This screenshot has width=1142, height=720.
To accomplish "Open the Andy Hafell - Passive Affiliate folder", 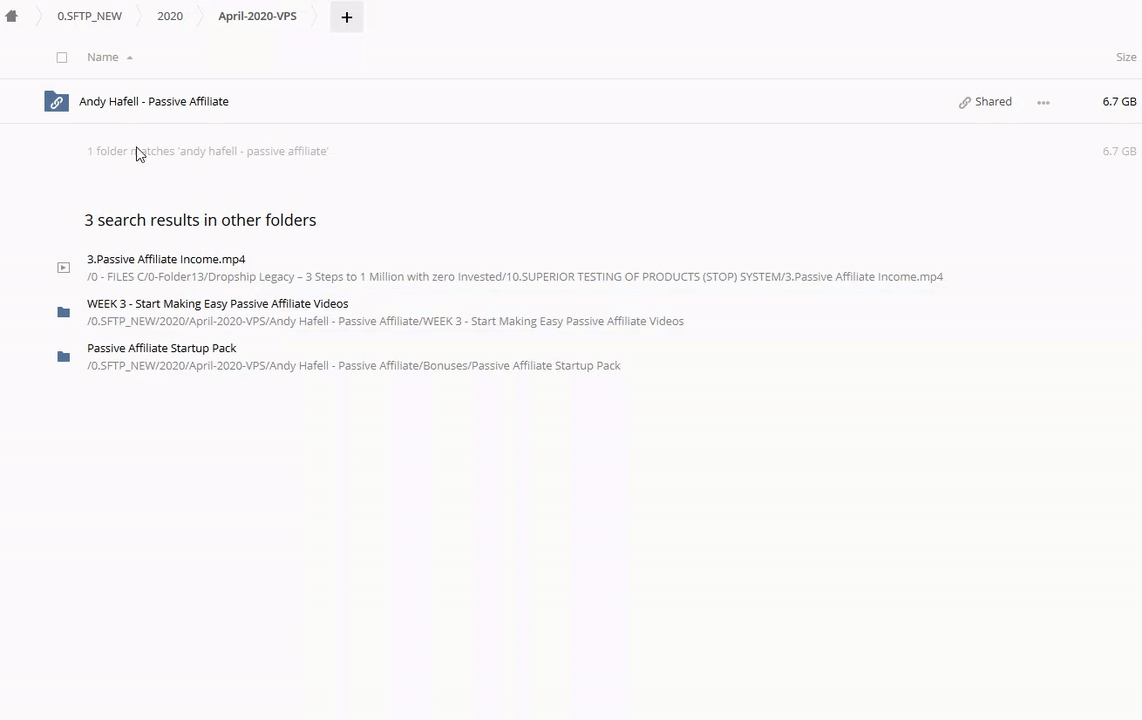I will point(154,101).
